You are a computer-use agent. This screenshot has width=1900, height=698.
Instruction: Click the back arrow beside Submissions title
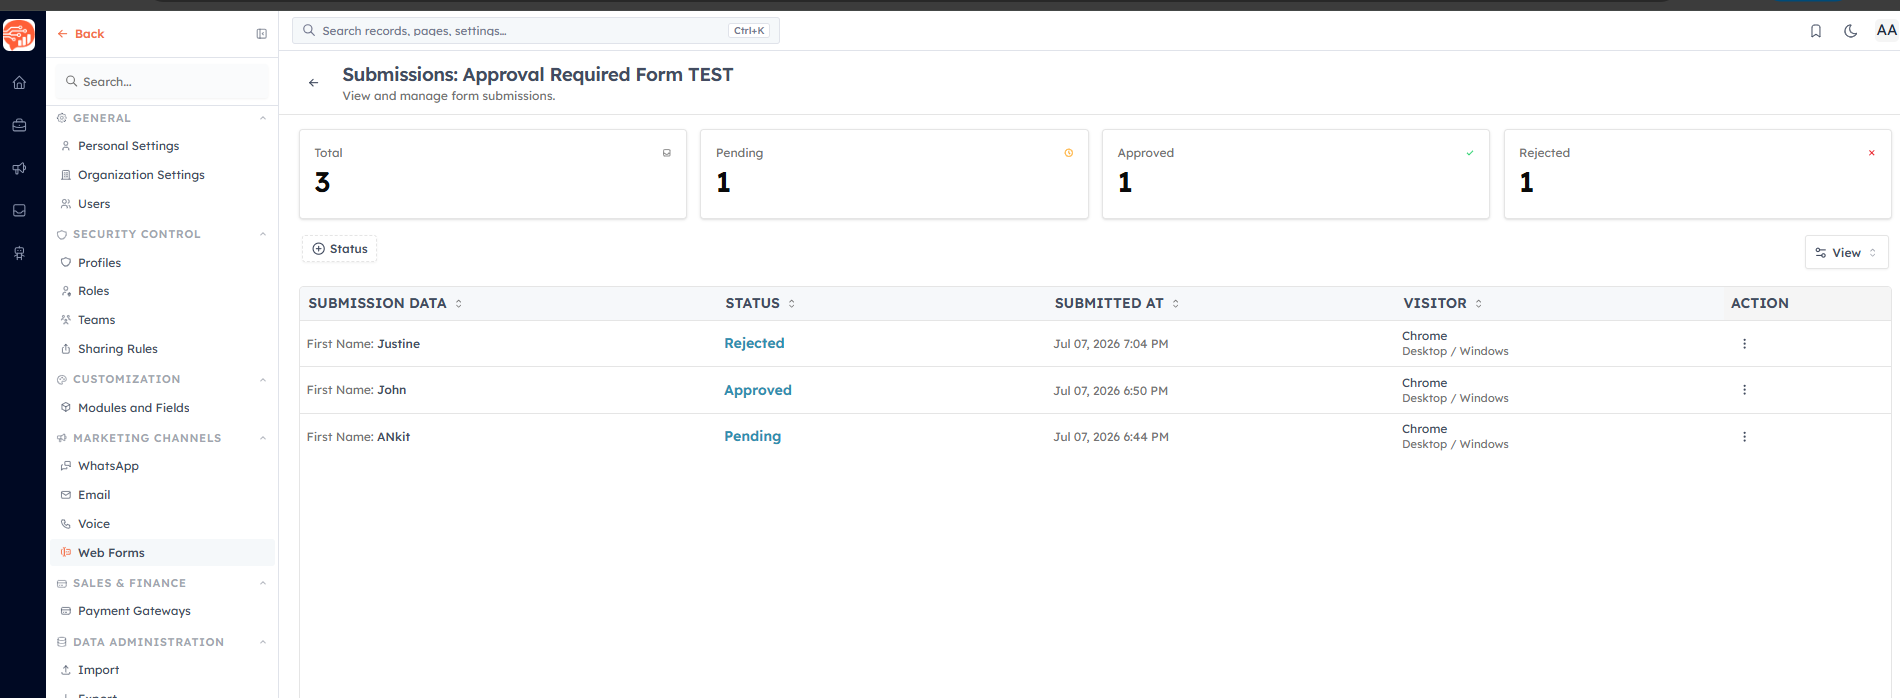pos(314,83)
